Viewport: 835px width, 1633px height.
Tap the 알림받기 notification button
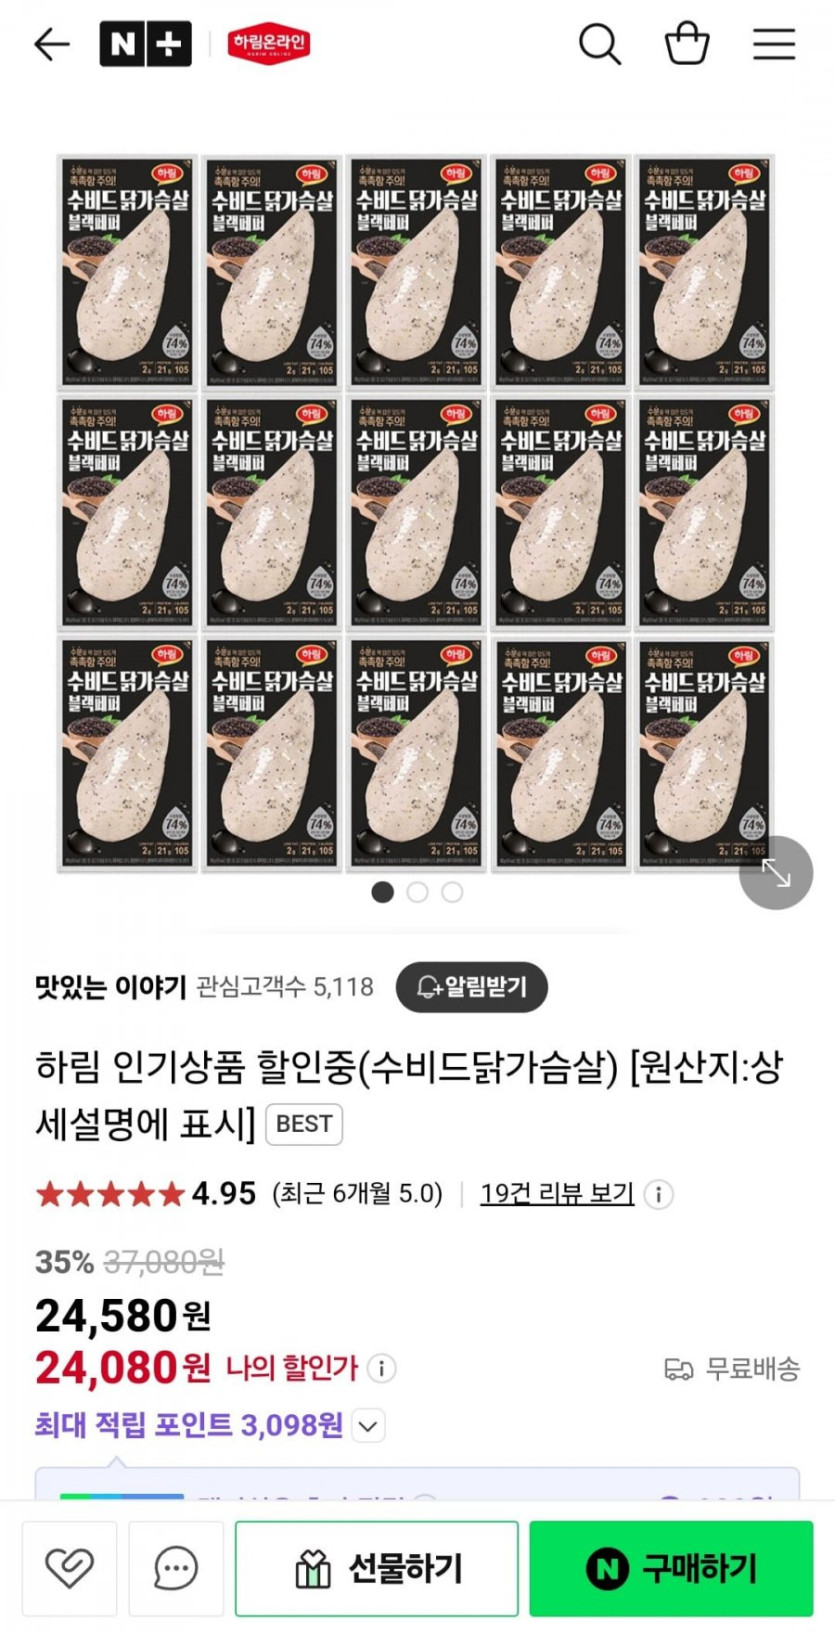(x=472, y=987)
